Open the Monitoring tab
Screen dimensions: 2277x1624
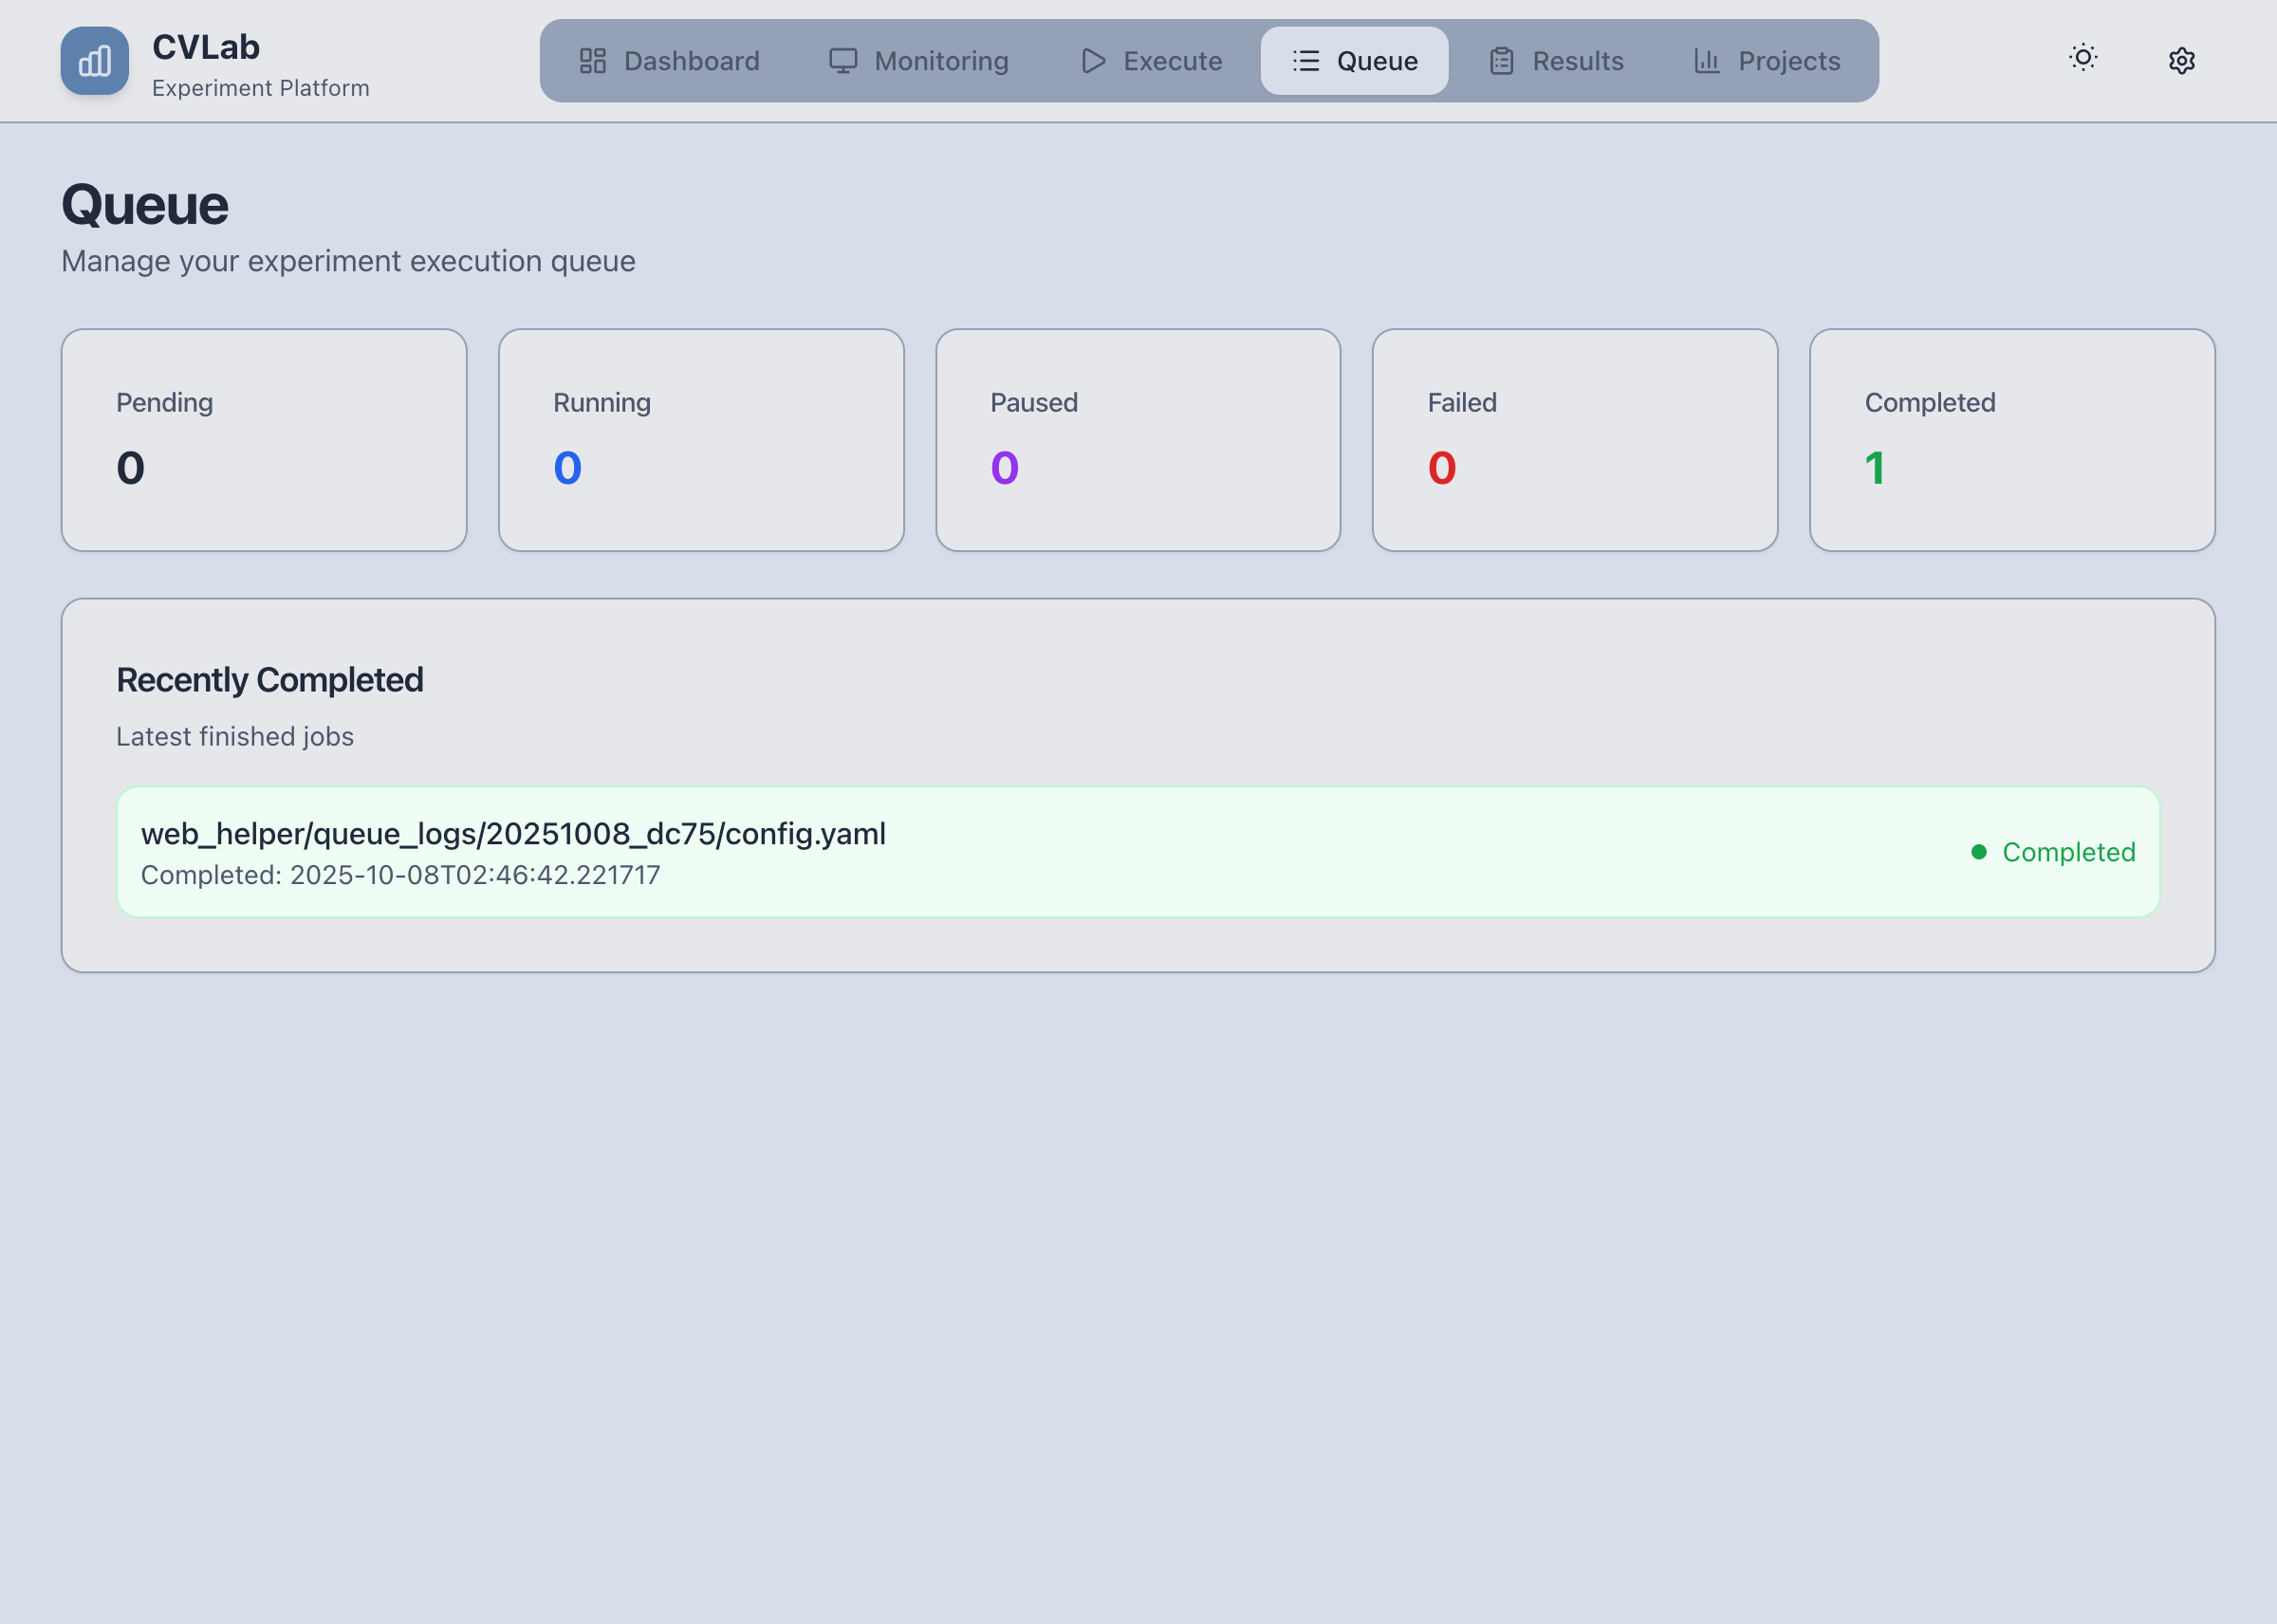(x=940, y=61)
